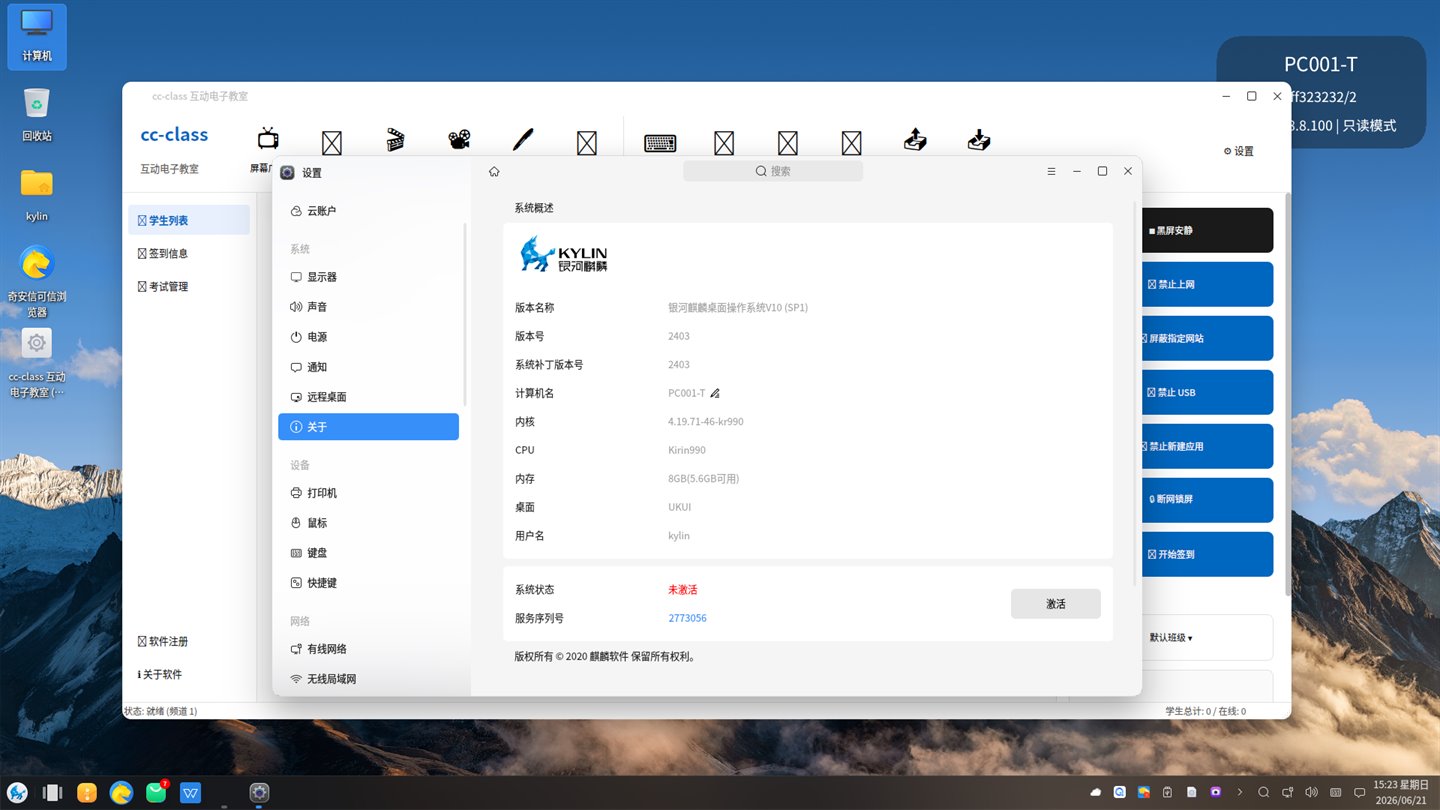The image size is (1440, 810).
Task: Open the task view icon in taskbar
Action: point(53,793)
